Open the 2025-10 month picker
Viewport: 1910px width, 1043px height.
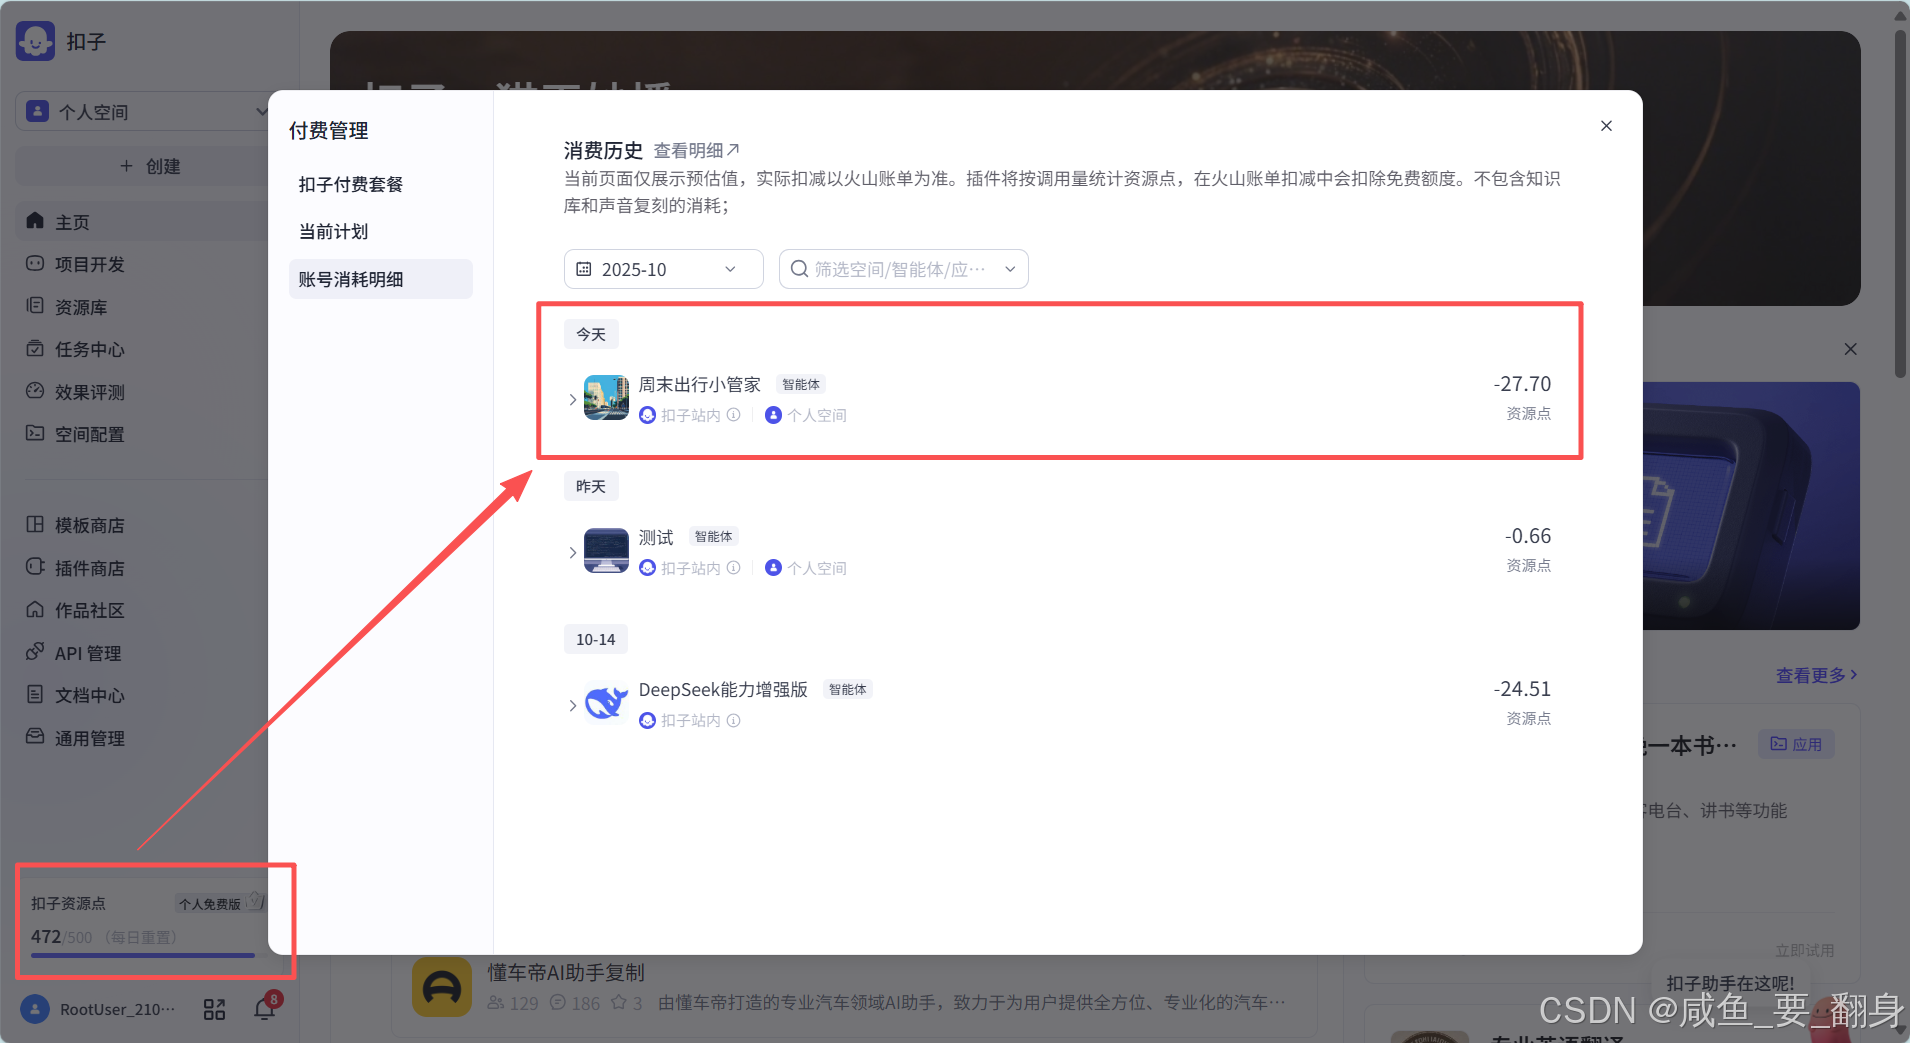tap(663, 269)
